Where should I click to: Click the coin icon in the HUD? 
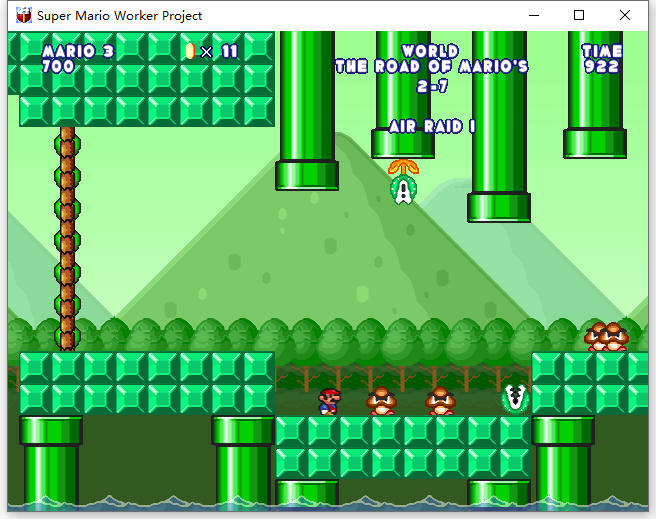[x=190, y=51]
